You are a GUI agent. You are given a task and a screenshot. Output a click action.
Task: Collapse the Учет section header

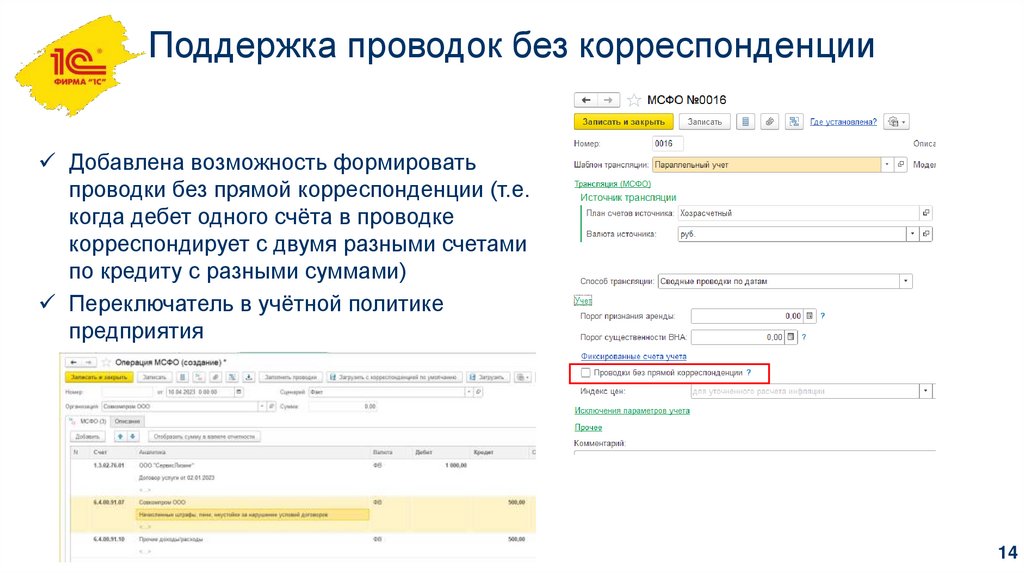click(x=583, y=300)
